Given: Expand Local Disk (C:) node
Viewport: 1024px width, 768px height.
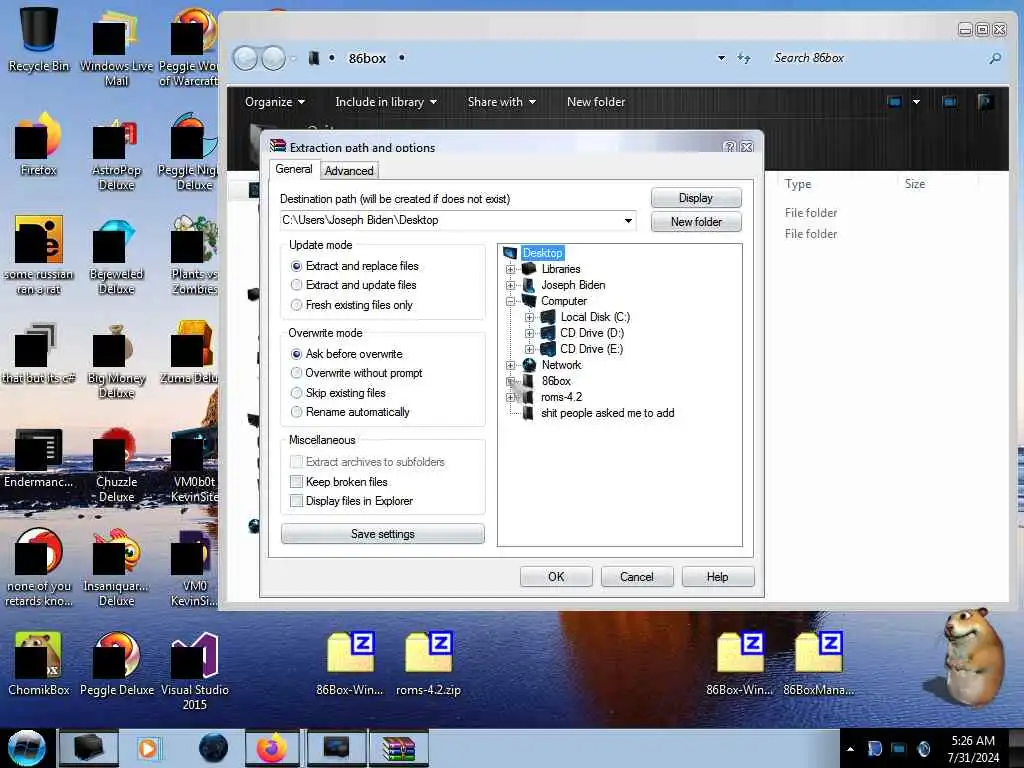Looking at the screenshot, I should pyautogui.click(x=530, y=317).
